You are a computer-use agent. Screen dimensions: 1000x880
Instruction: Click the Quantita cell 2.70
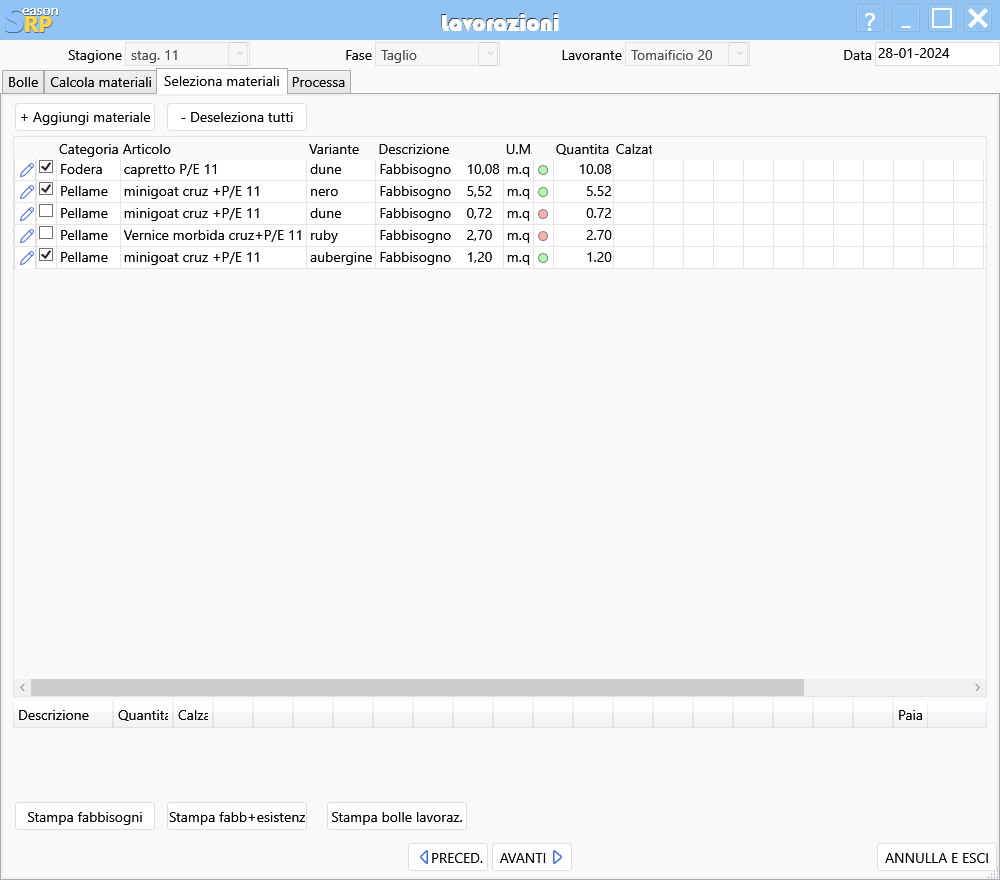583,236
